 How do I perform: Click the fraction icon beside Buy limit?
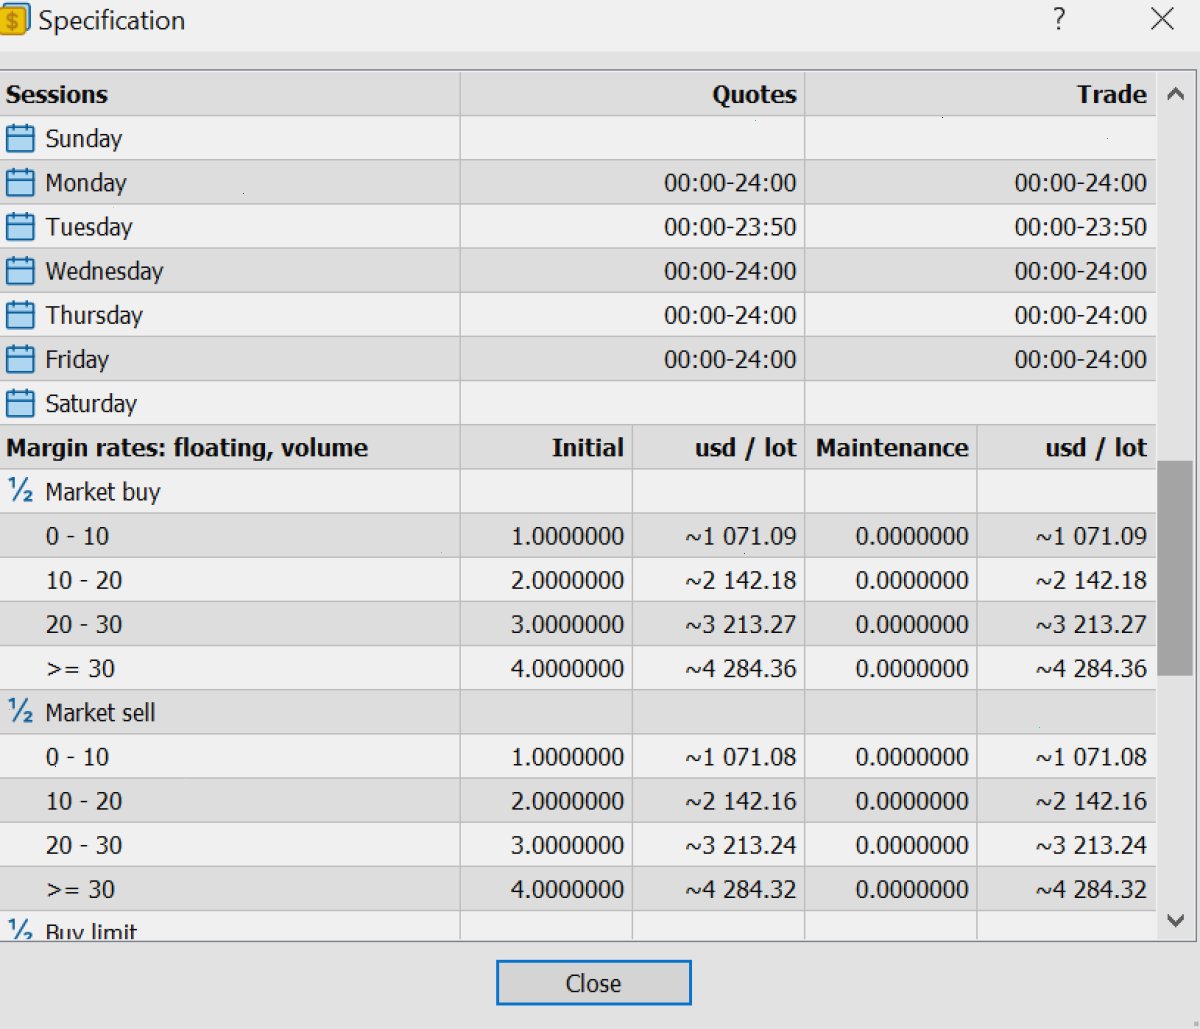pos(20,928)
